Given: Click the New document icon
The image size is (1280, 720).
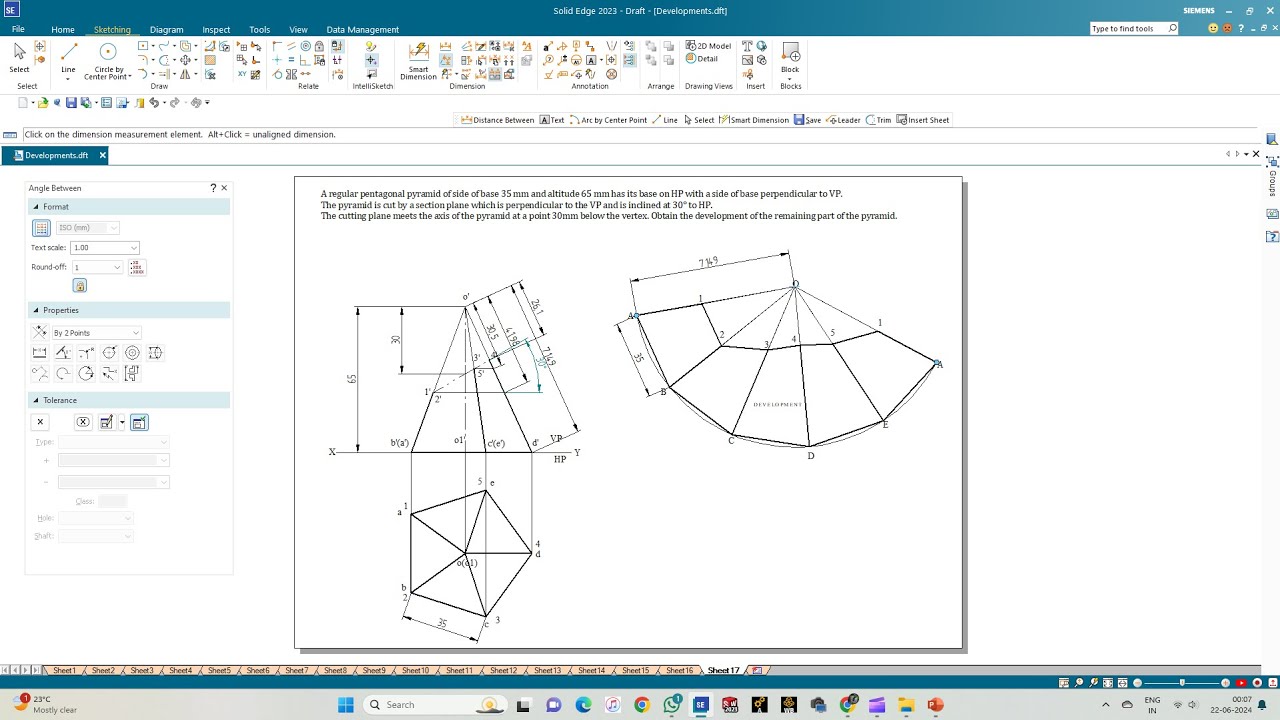Looking at the screenshot, I should pos(22,103).
